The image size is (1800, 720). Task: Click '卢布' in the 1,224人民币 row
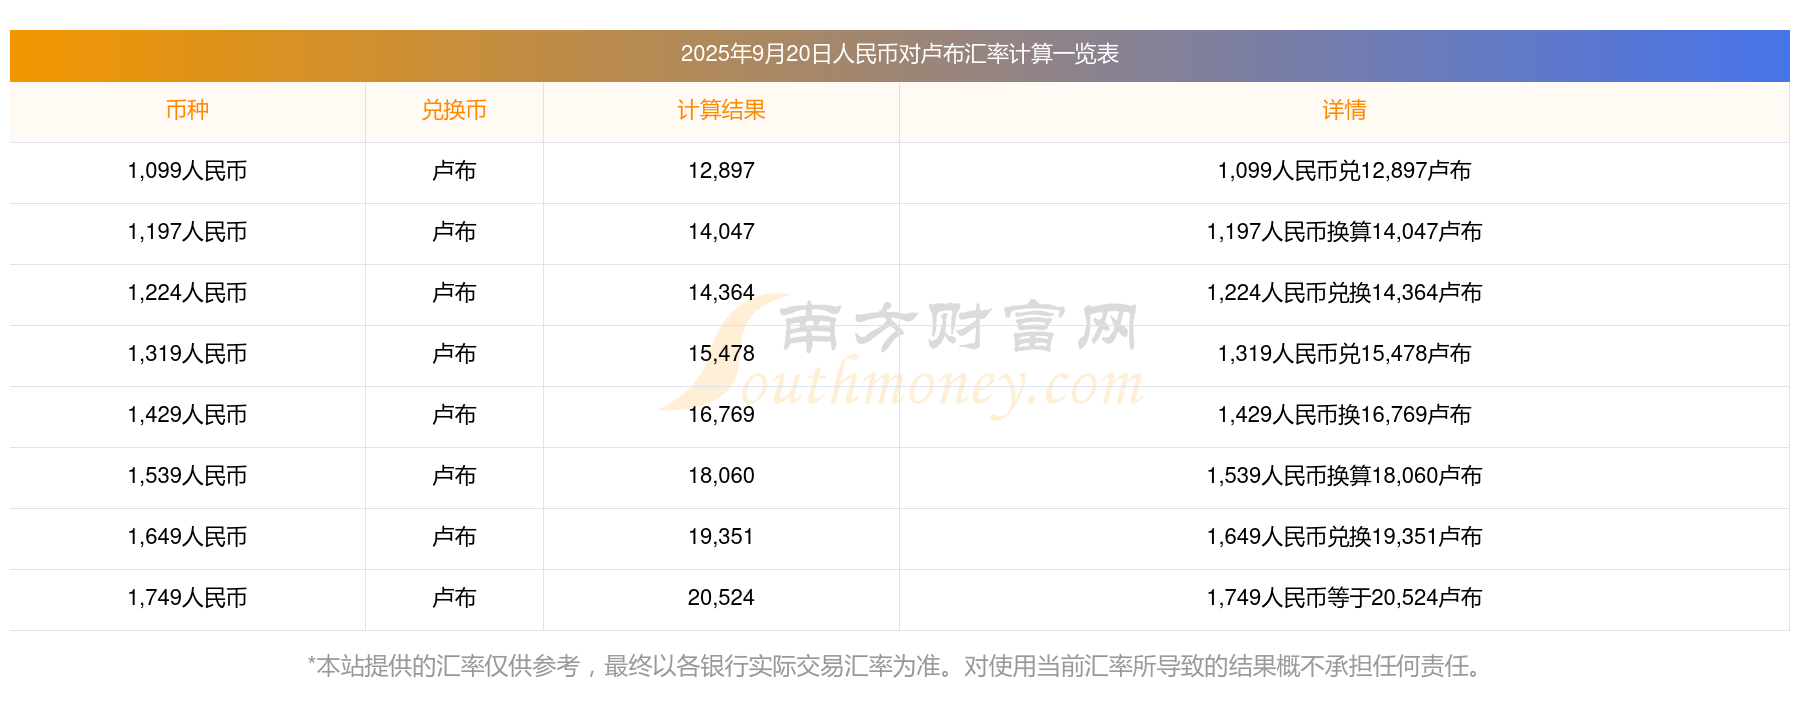pyautogui.click(x=454, y=293)
